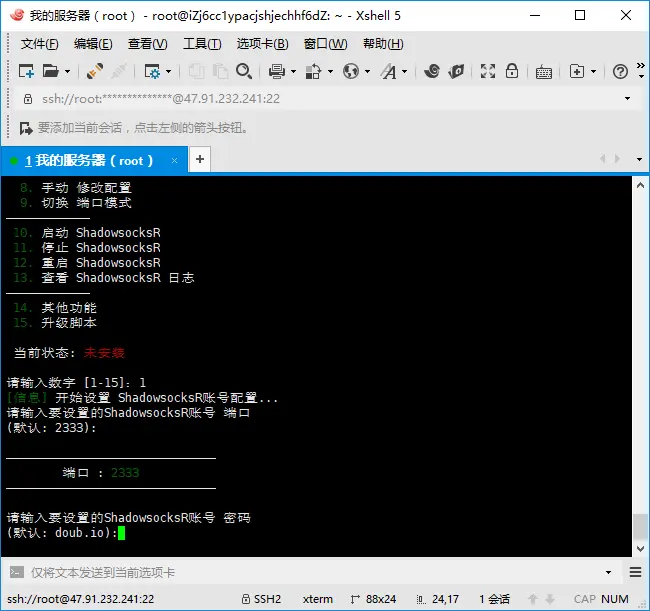
Task: Click the Copy toolbar icon
Action: [x=196, y=71]
